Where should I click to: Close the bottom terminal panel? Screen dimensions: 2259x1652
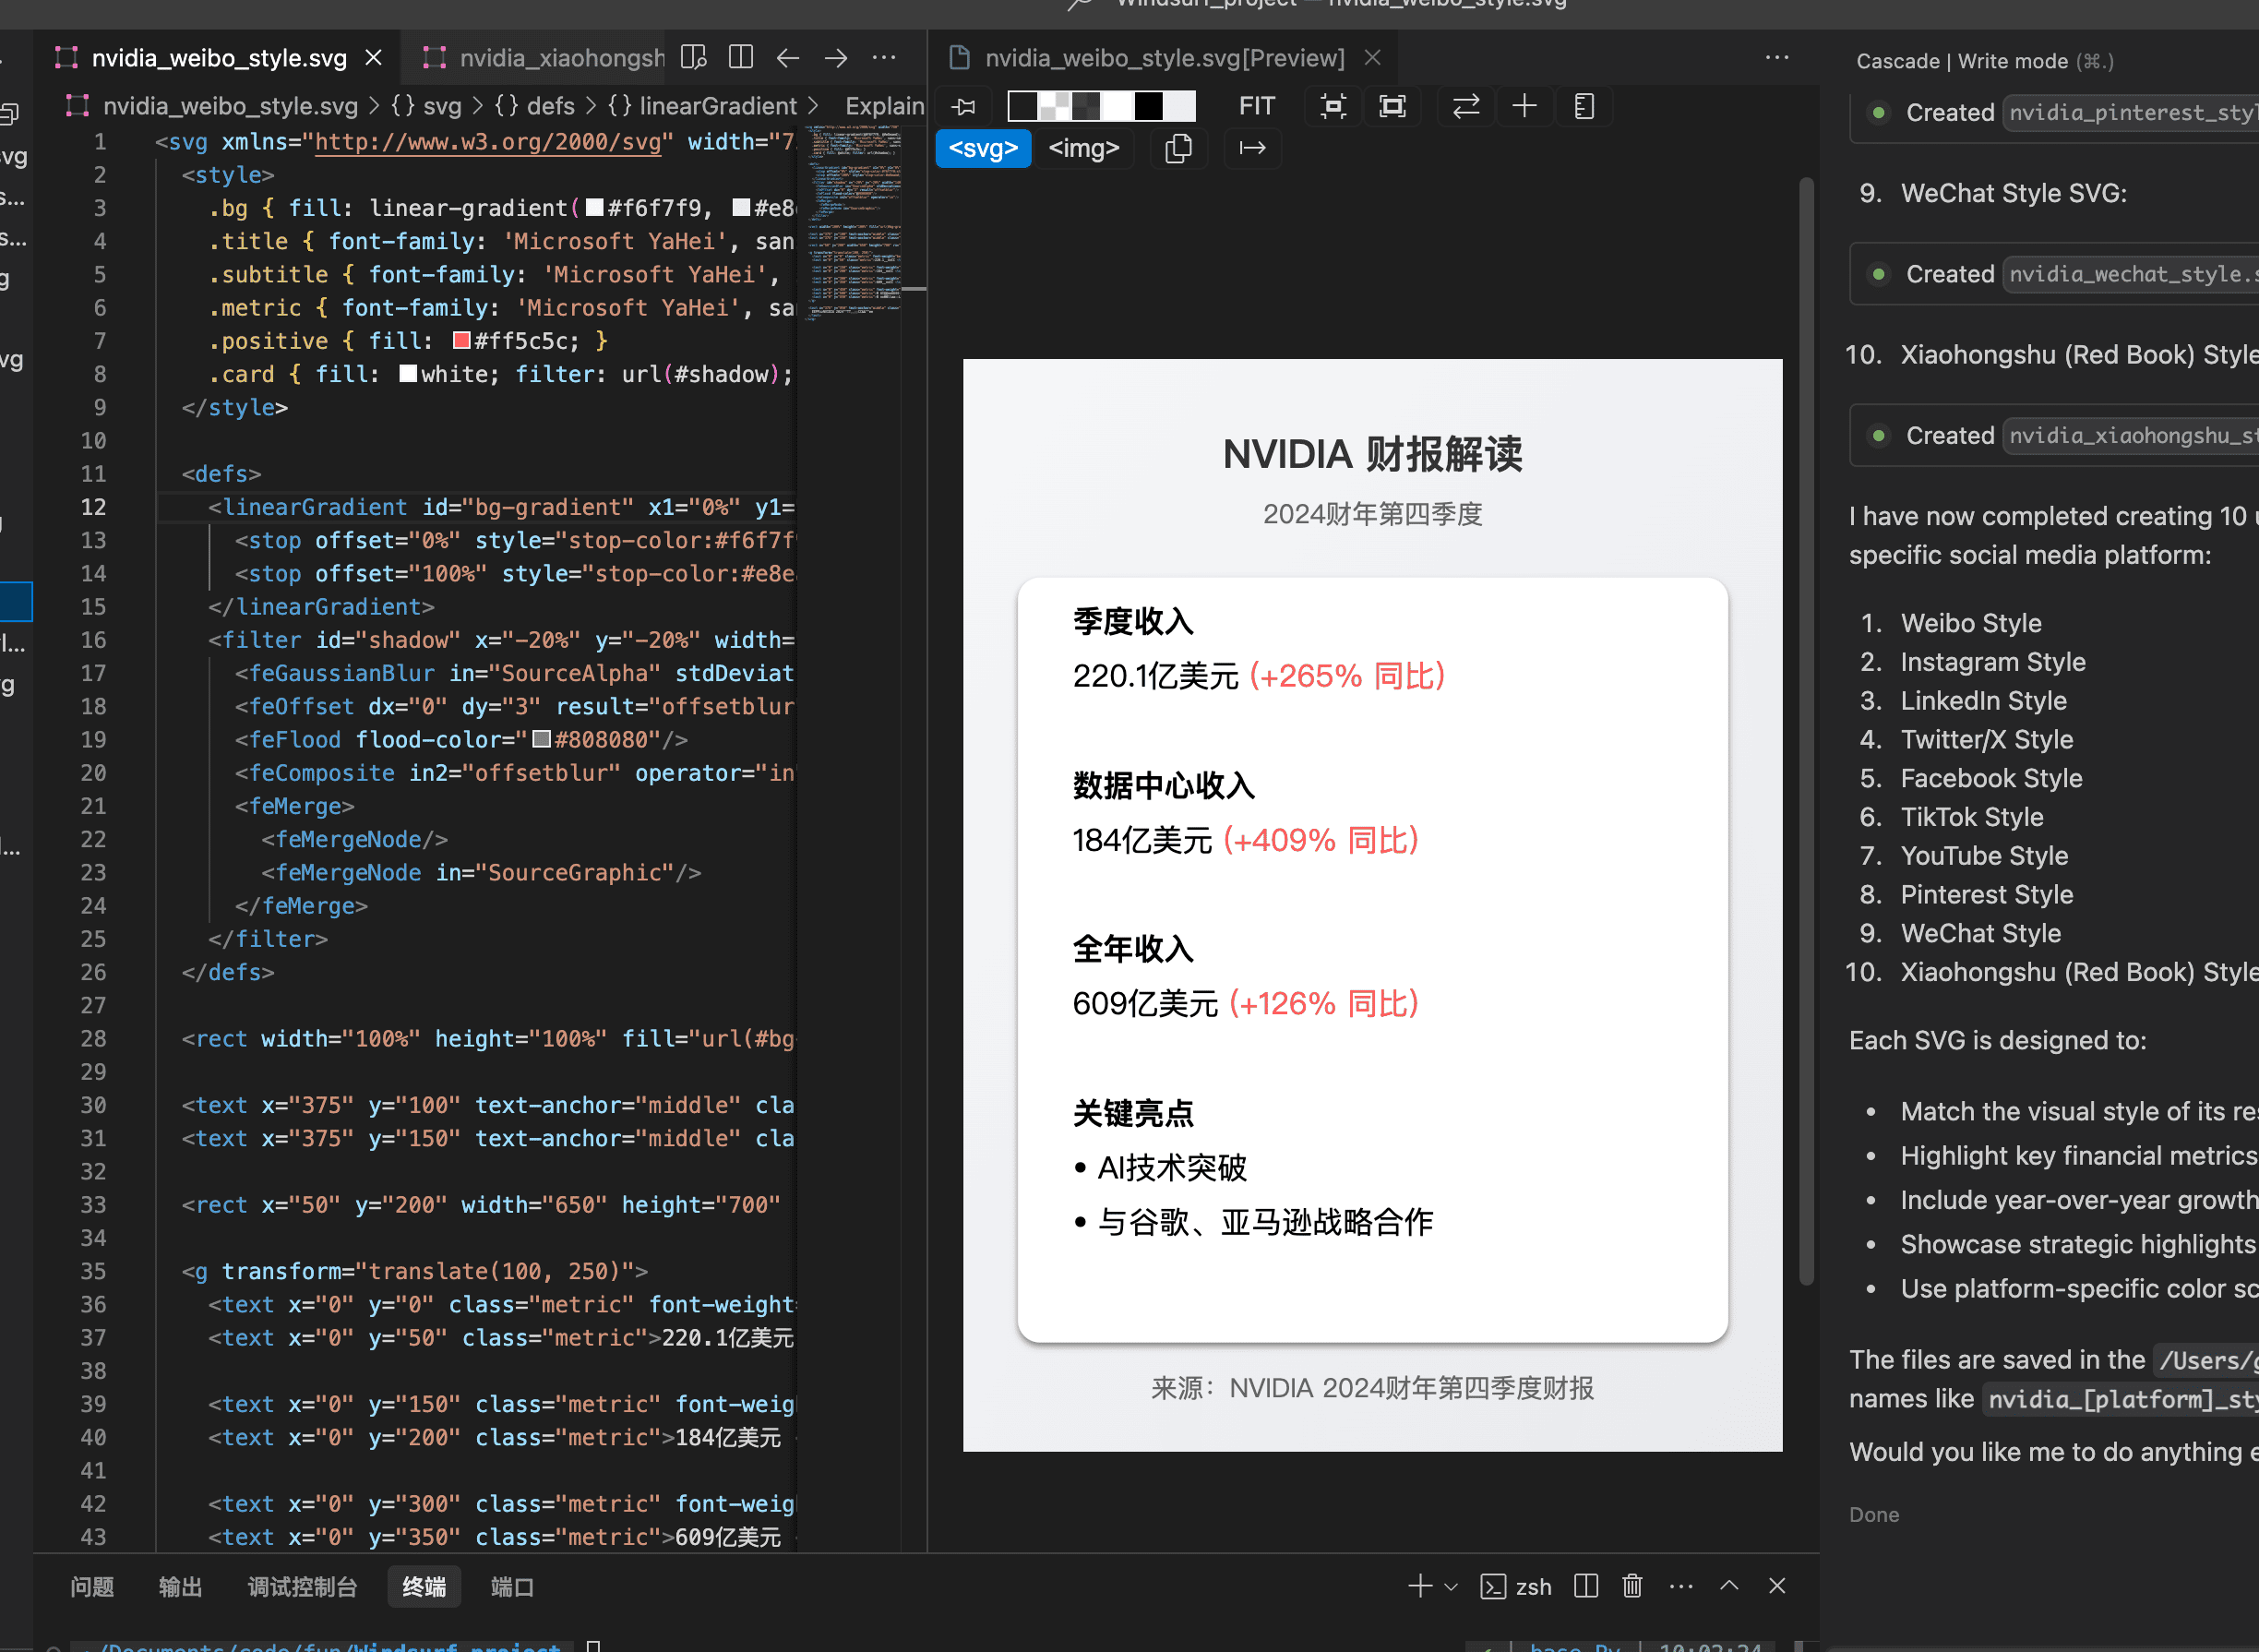point(1777,1586)
